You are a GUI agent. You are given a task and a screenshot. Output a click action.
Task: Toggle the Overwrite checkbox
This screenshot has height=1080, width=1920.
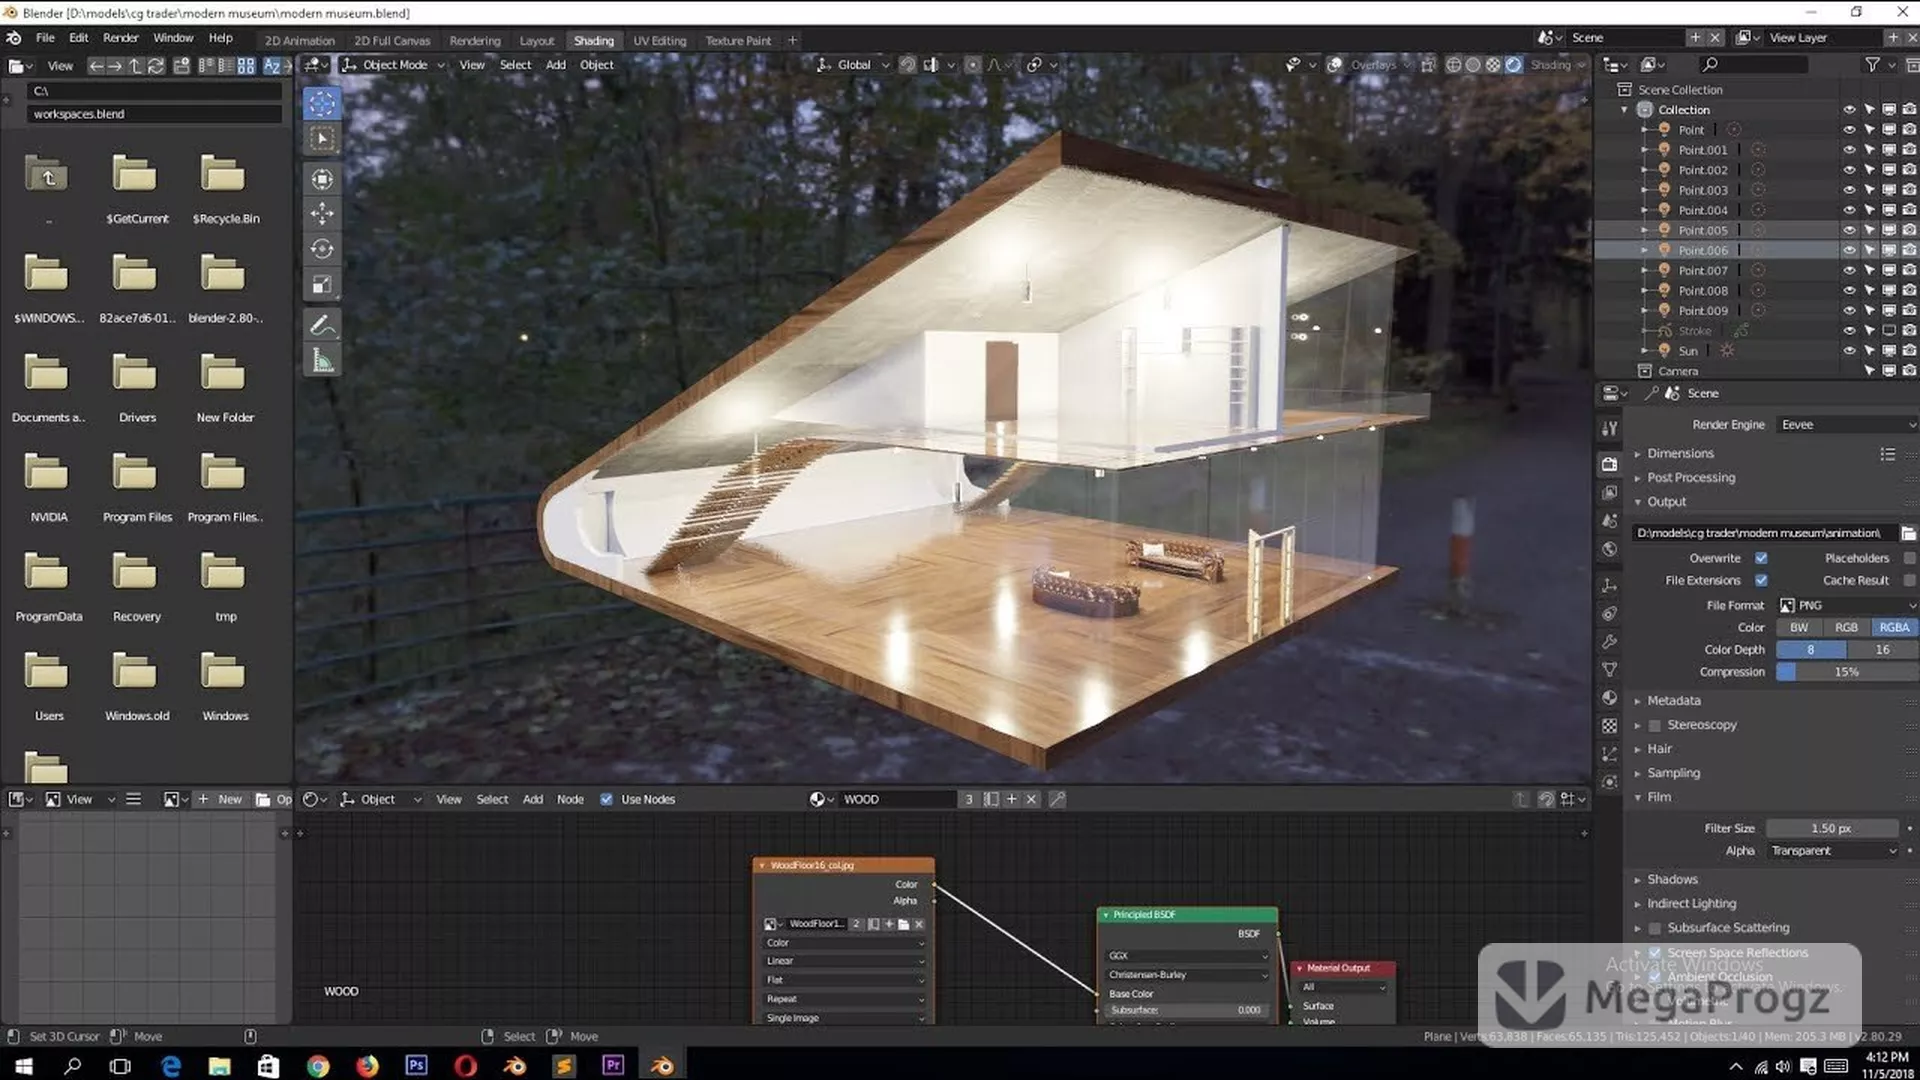(x=1761, y=558)
